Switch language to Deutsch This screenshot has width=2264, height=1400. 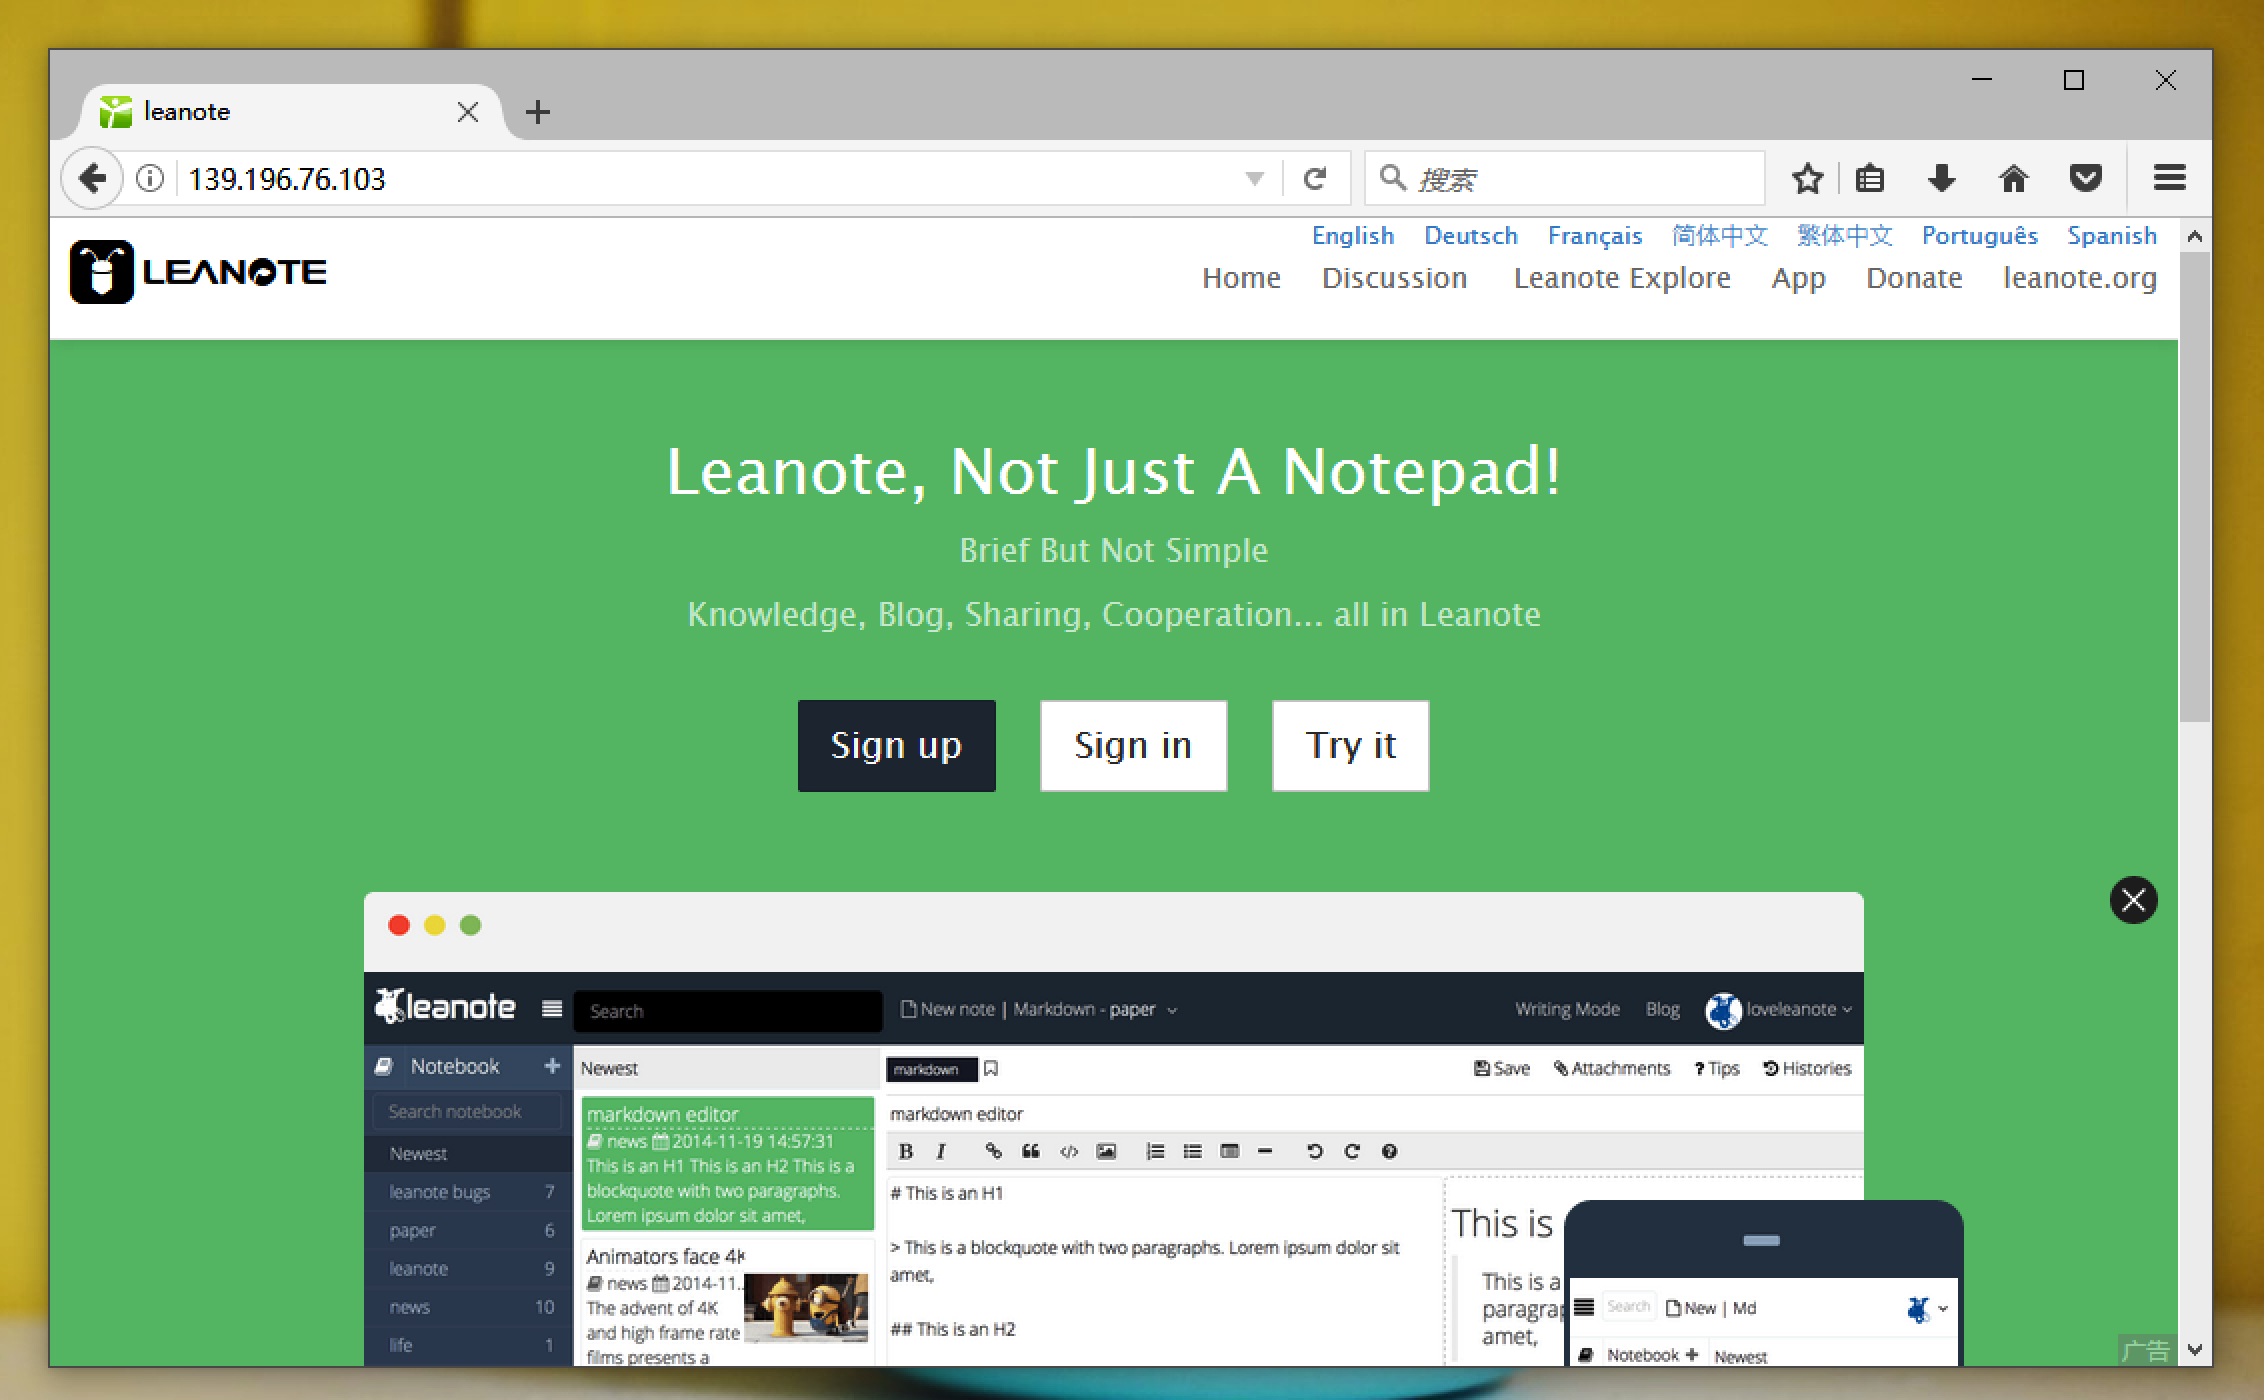(x=1470, y=236)
